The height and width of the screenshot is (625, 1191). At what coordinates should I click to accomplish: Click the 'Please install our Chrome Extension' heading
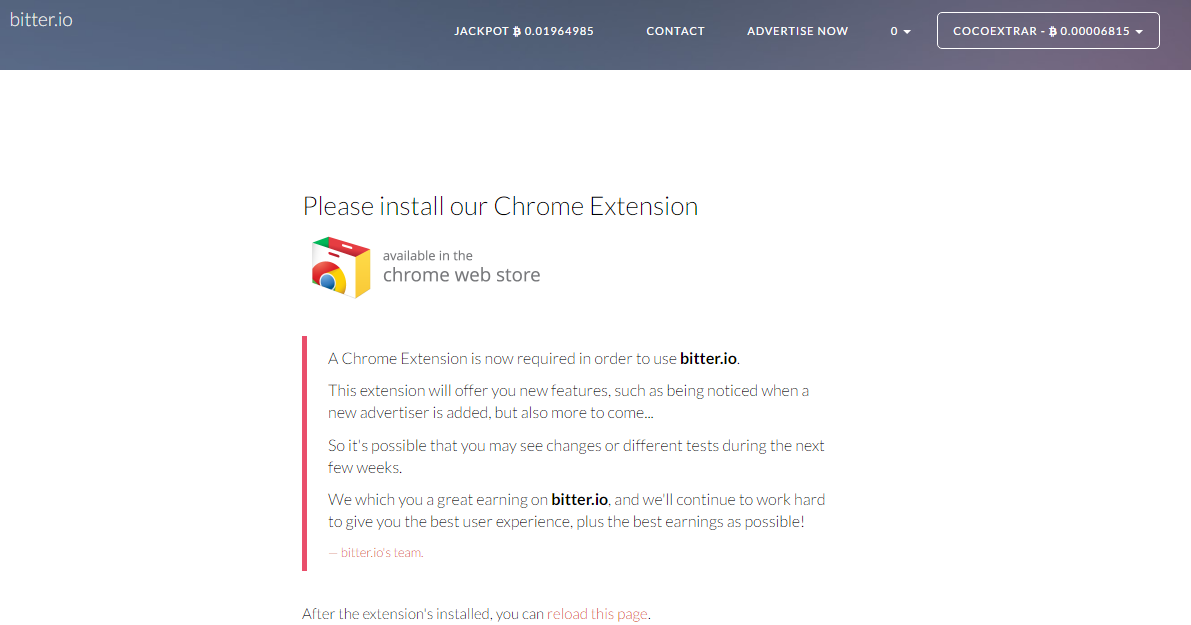(500, 207)
